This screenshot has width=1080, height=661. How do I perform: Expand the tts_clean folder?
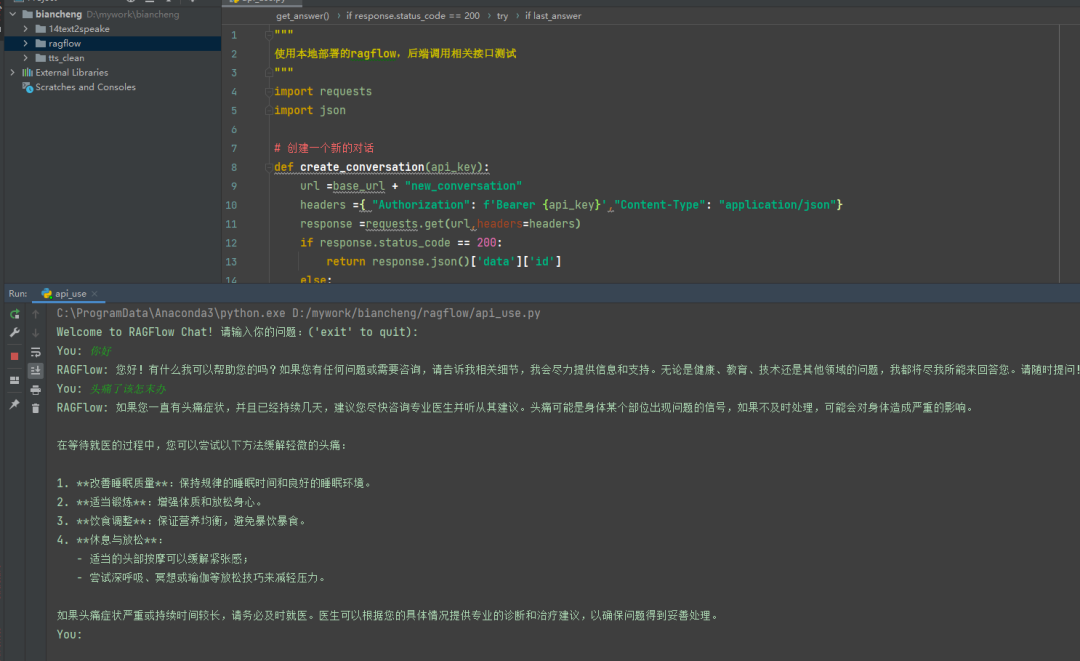25,58
